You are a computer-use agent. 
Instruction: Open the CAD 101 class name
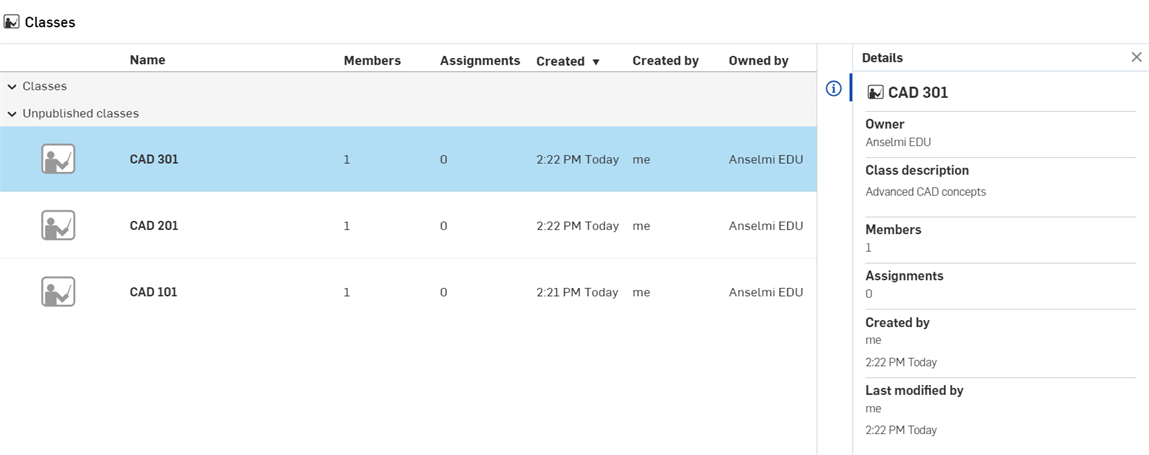tap(154, 292)
